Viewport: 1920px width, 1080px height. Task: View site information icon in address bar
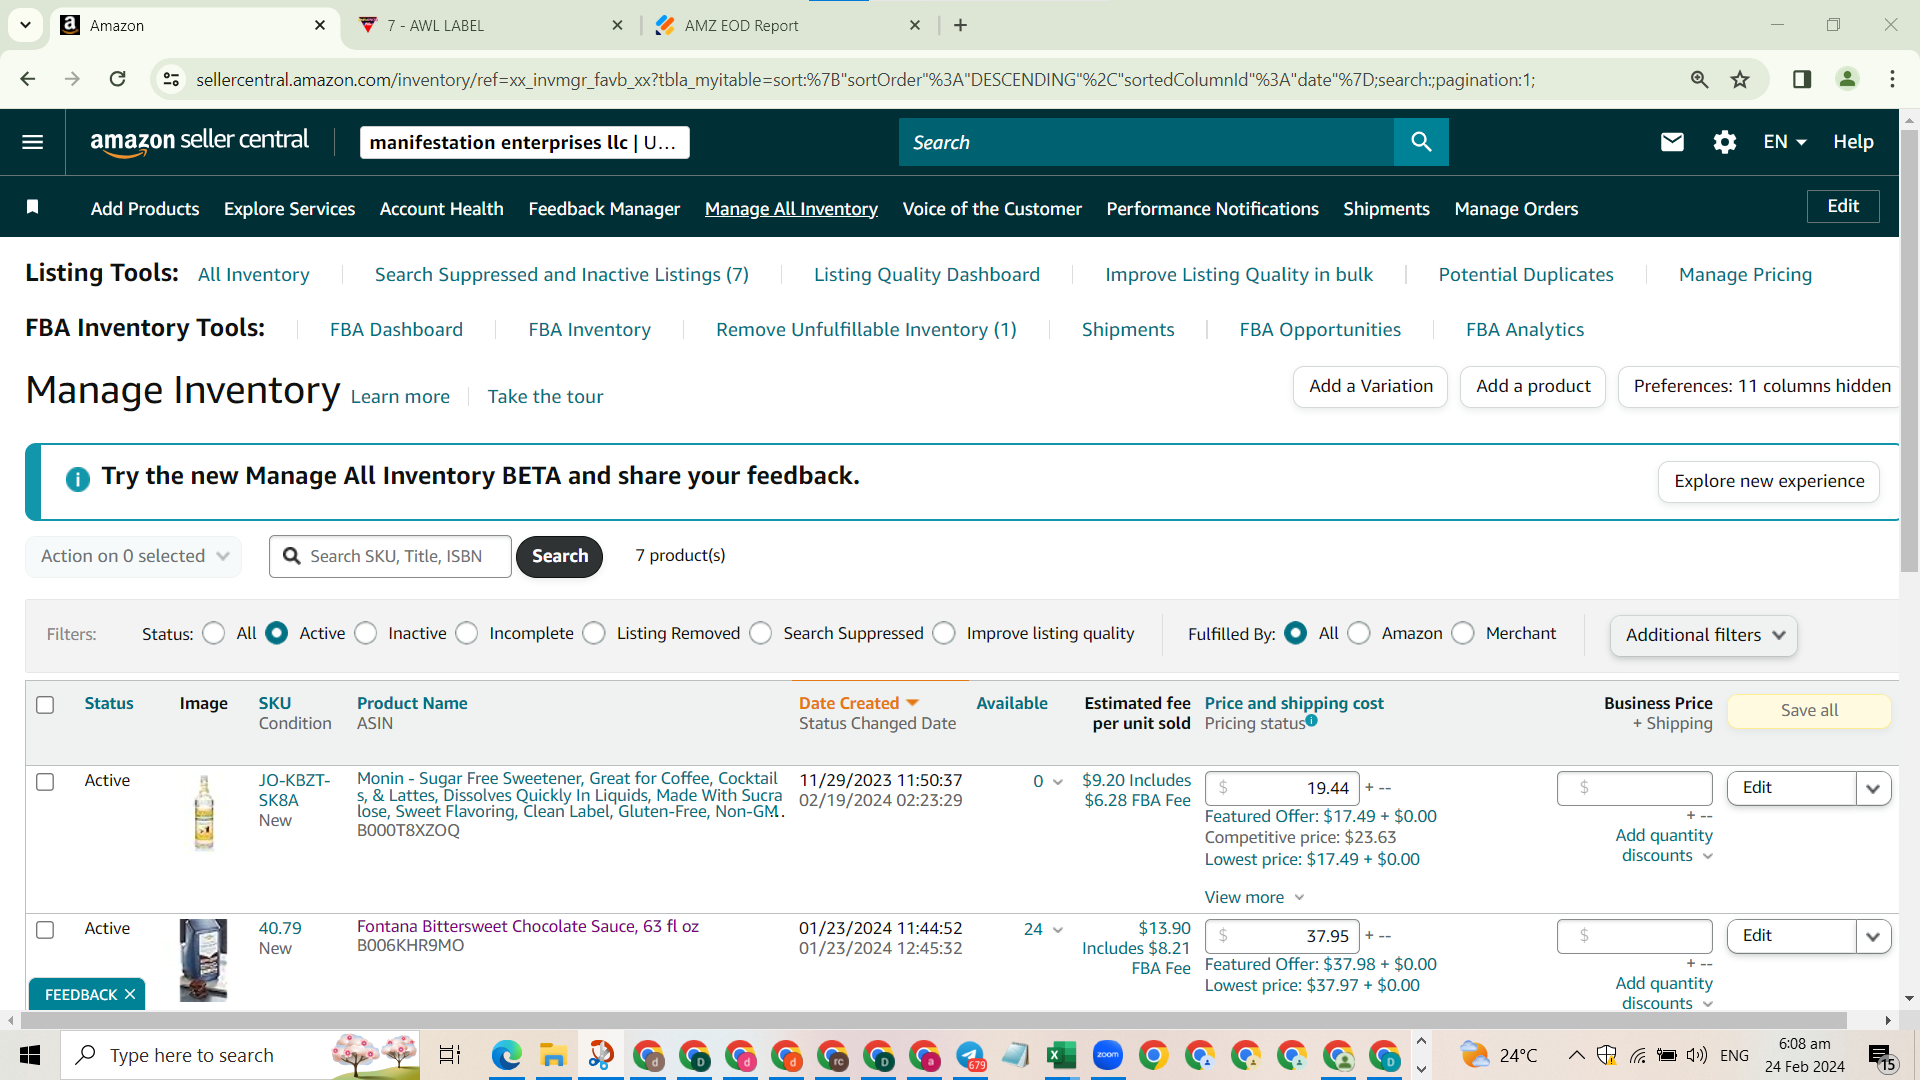[x=171, y=79]
